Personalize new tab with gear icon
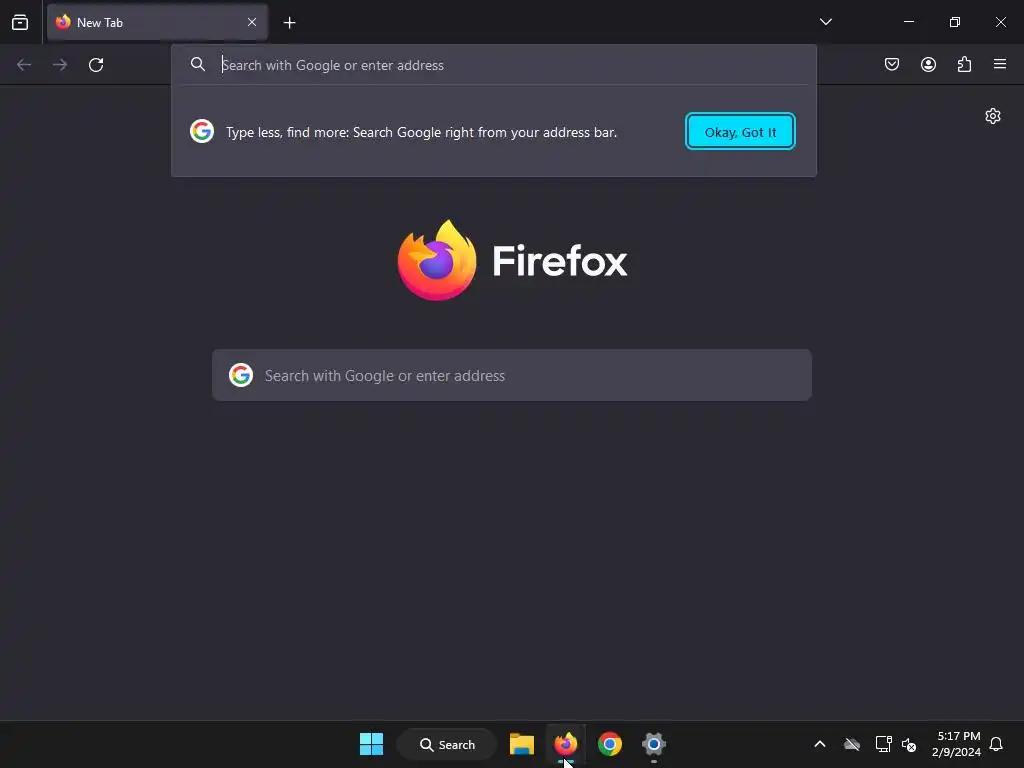 coord(993,116)
